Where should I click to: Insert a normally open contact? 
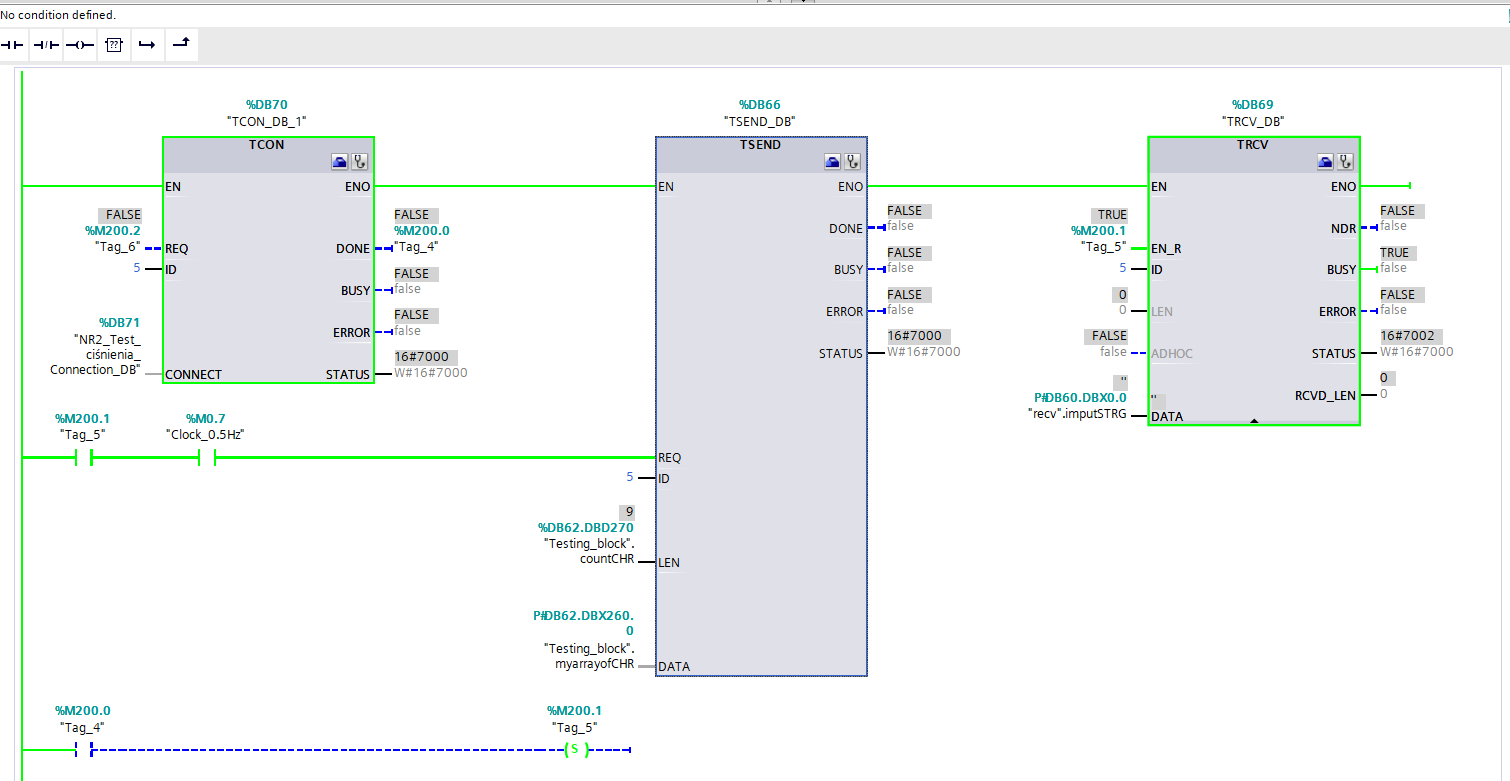point(12,45)
